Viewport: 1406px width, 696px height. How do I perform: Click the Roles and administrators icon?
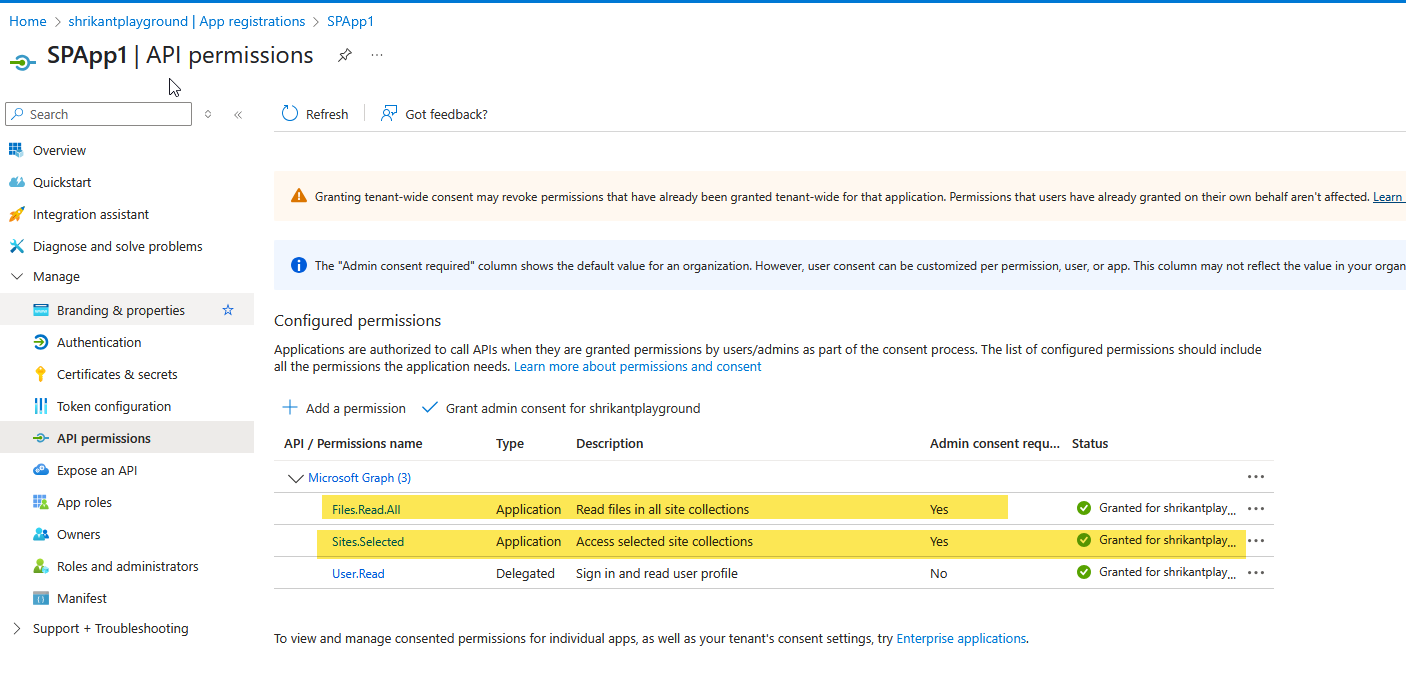coord(40,566)
